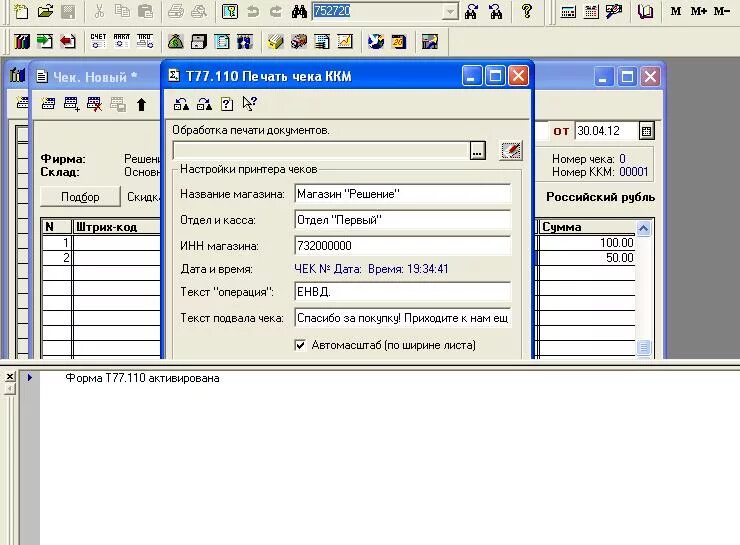Click the chart report icon
Screen dimensions: 740x545
coord(345,42)
